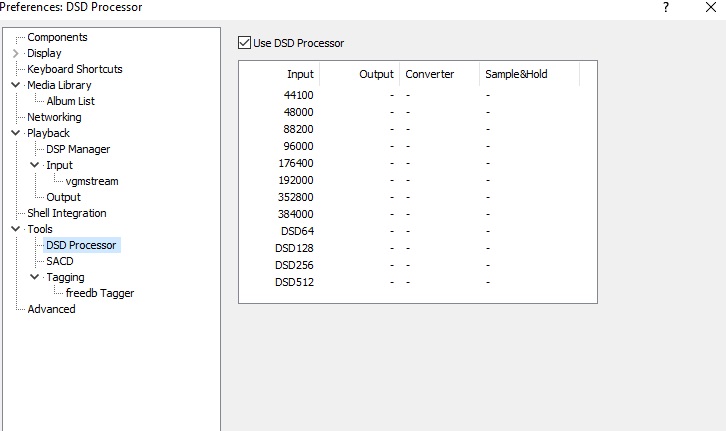726x431 pixels.
Task: Open the Advanced preferences page
Action: [x=51, y=309]
